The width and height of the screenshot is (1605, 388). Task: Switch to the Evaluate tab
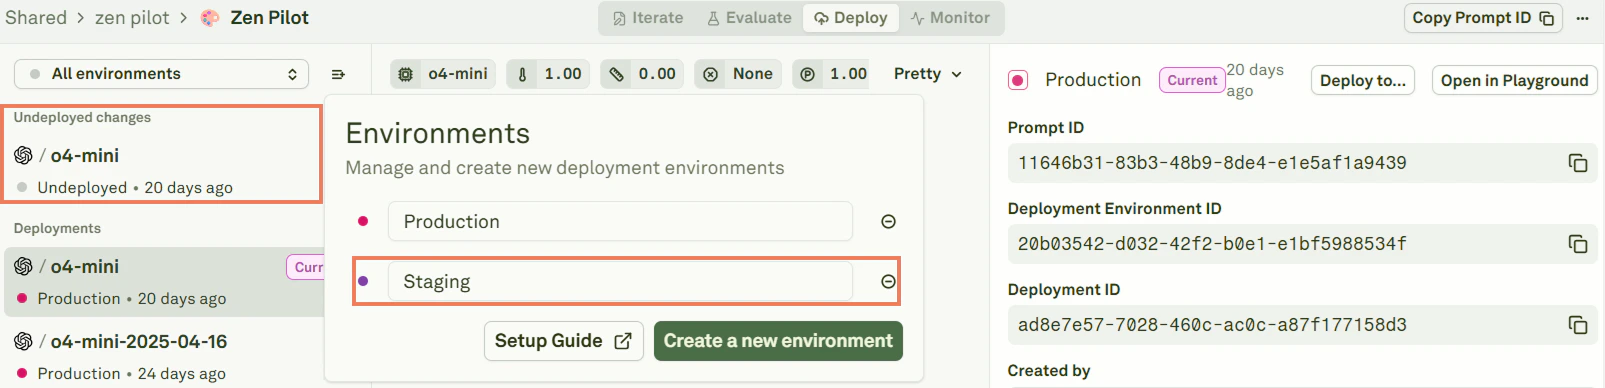coord(749,18)
